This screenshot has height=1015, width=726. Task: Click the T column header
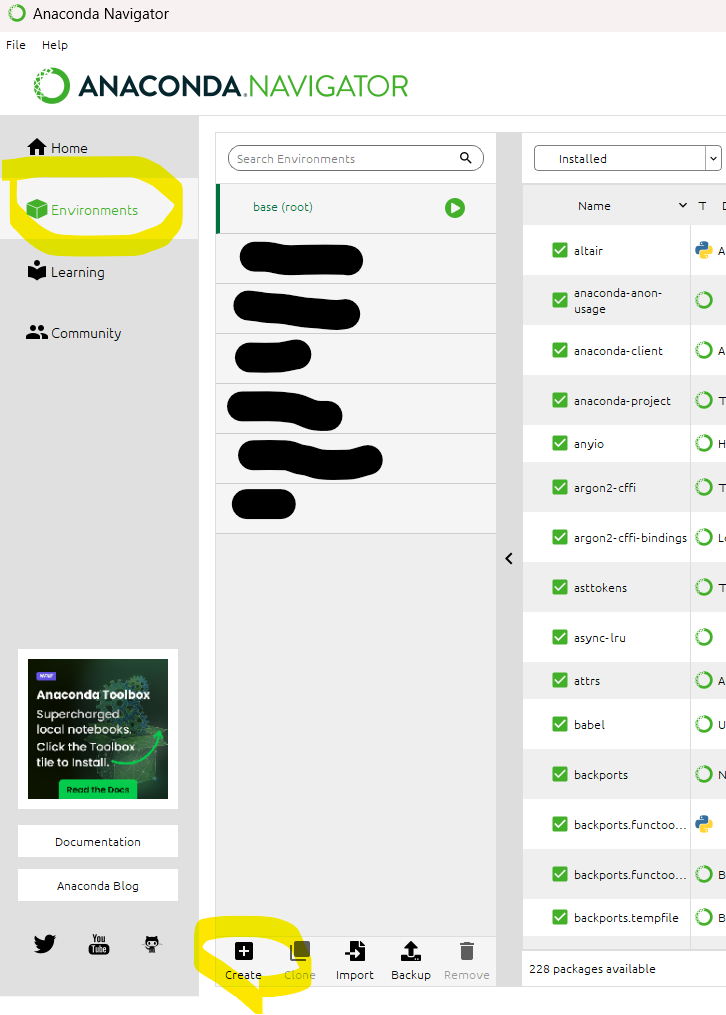tap(702, 206)
